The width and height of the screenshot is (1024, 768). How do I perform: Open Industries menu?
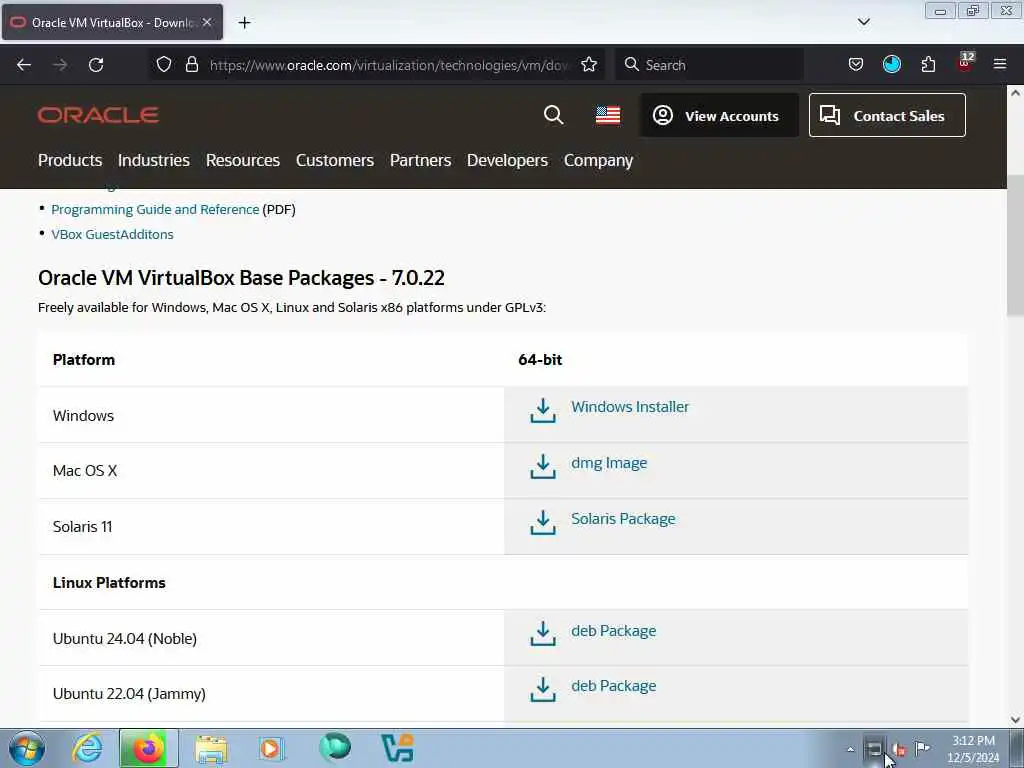[153, 161]
